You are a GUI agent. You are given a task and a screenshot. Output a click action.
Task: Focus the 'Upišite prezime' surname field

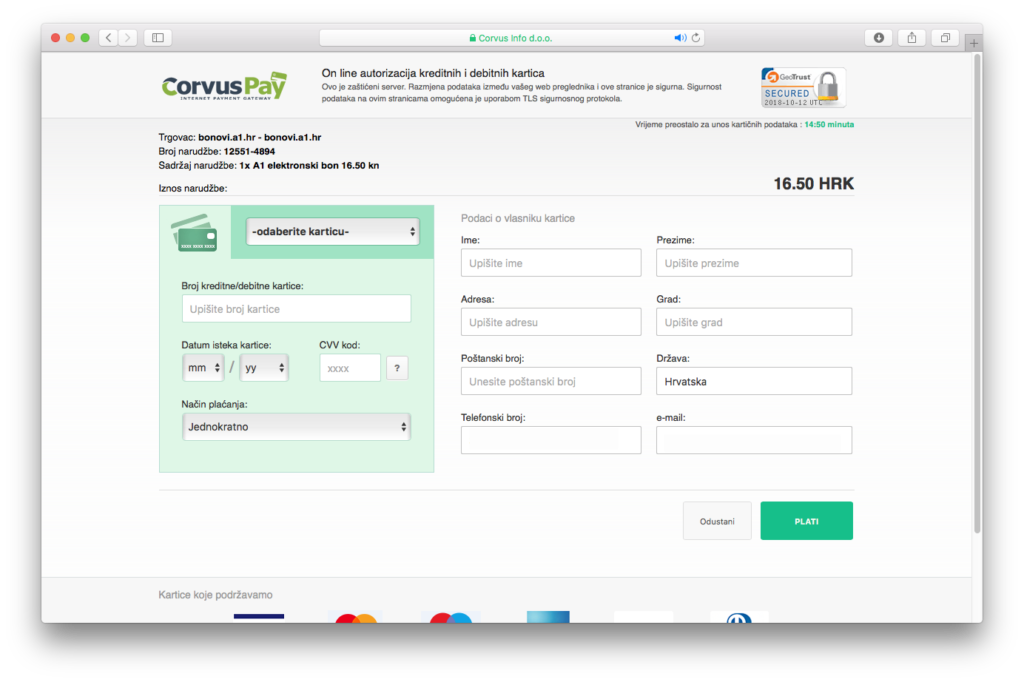[x=754, y=263]
